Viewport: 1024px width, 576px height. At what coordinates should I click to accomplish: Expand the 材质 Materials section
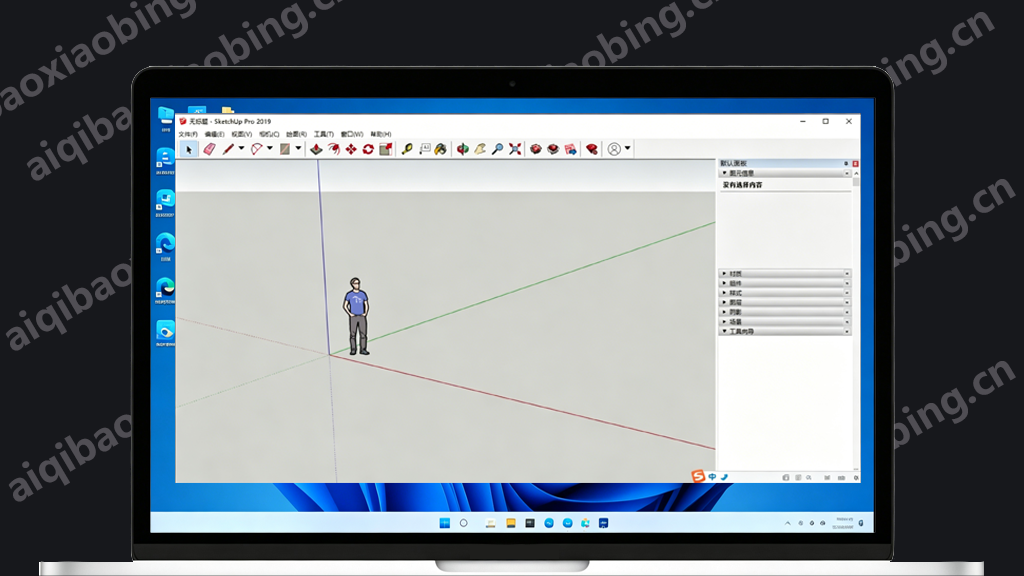724,274
